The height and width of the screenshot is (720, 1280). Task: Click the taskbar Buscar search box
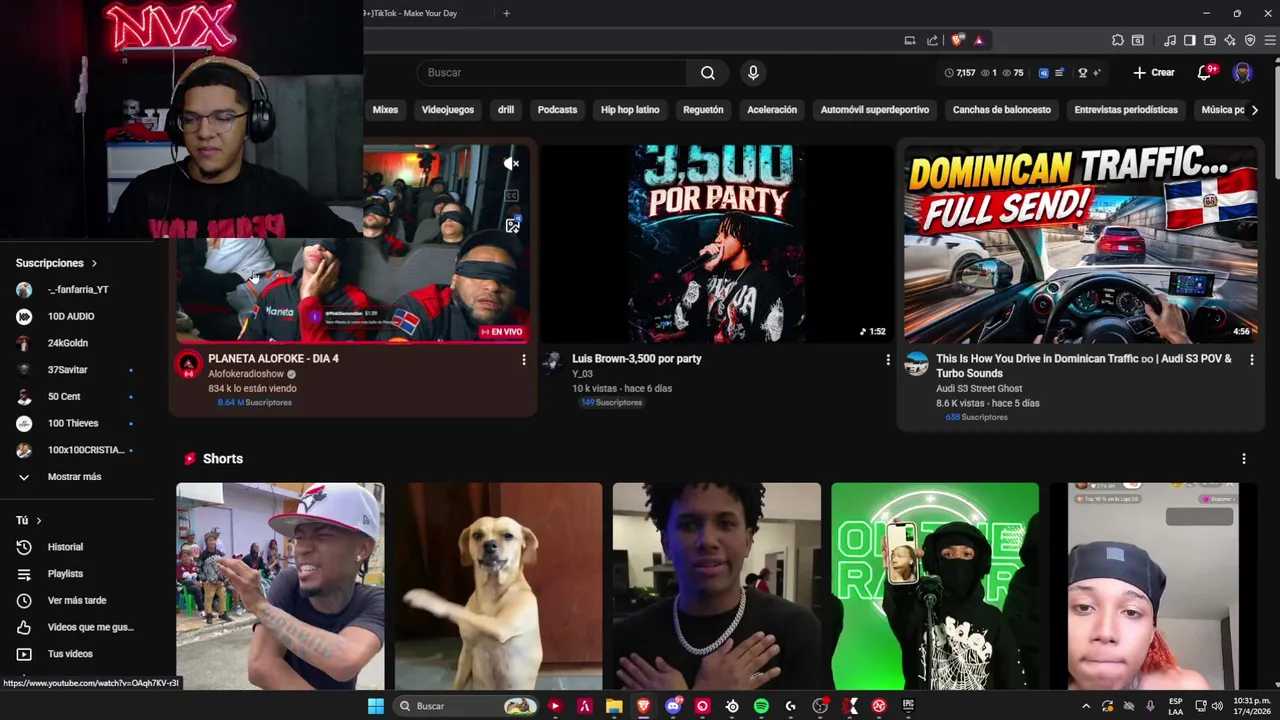click(468, 706)
